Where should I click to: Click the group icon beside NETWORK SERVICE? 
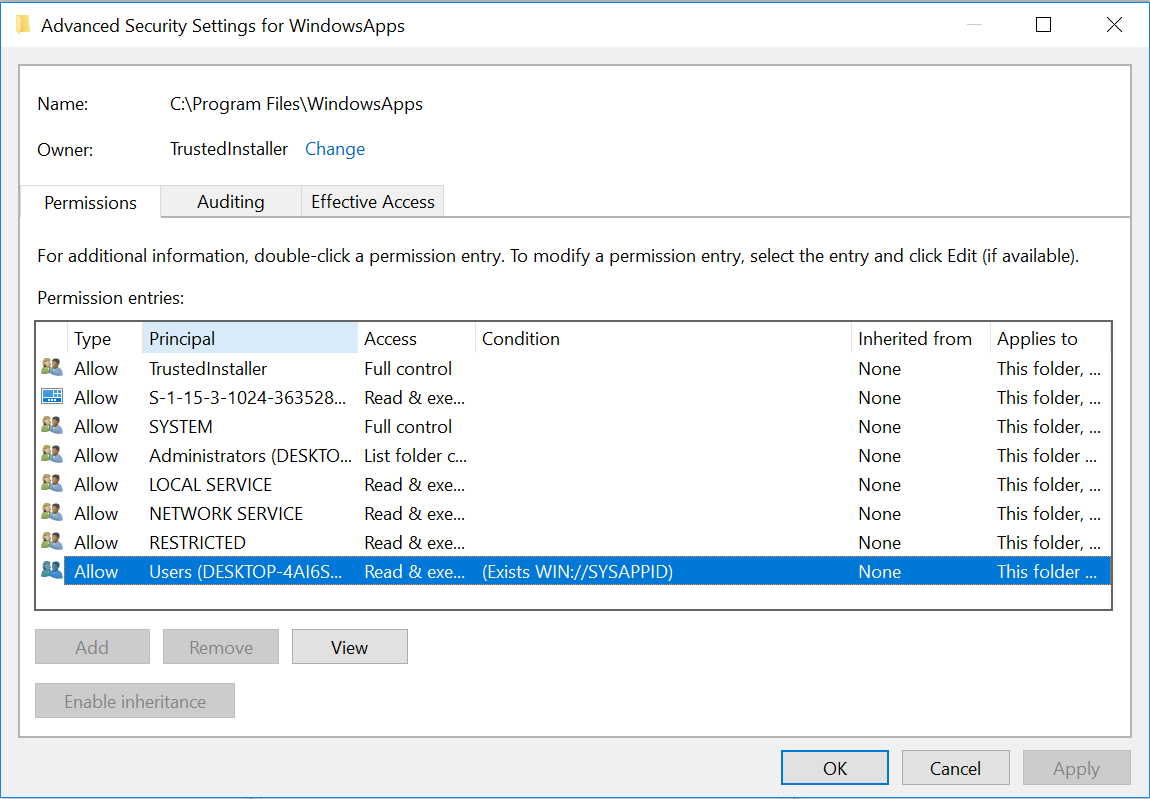click(51, 513)
